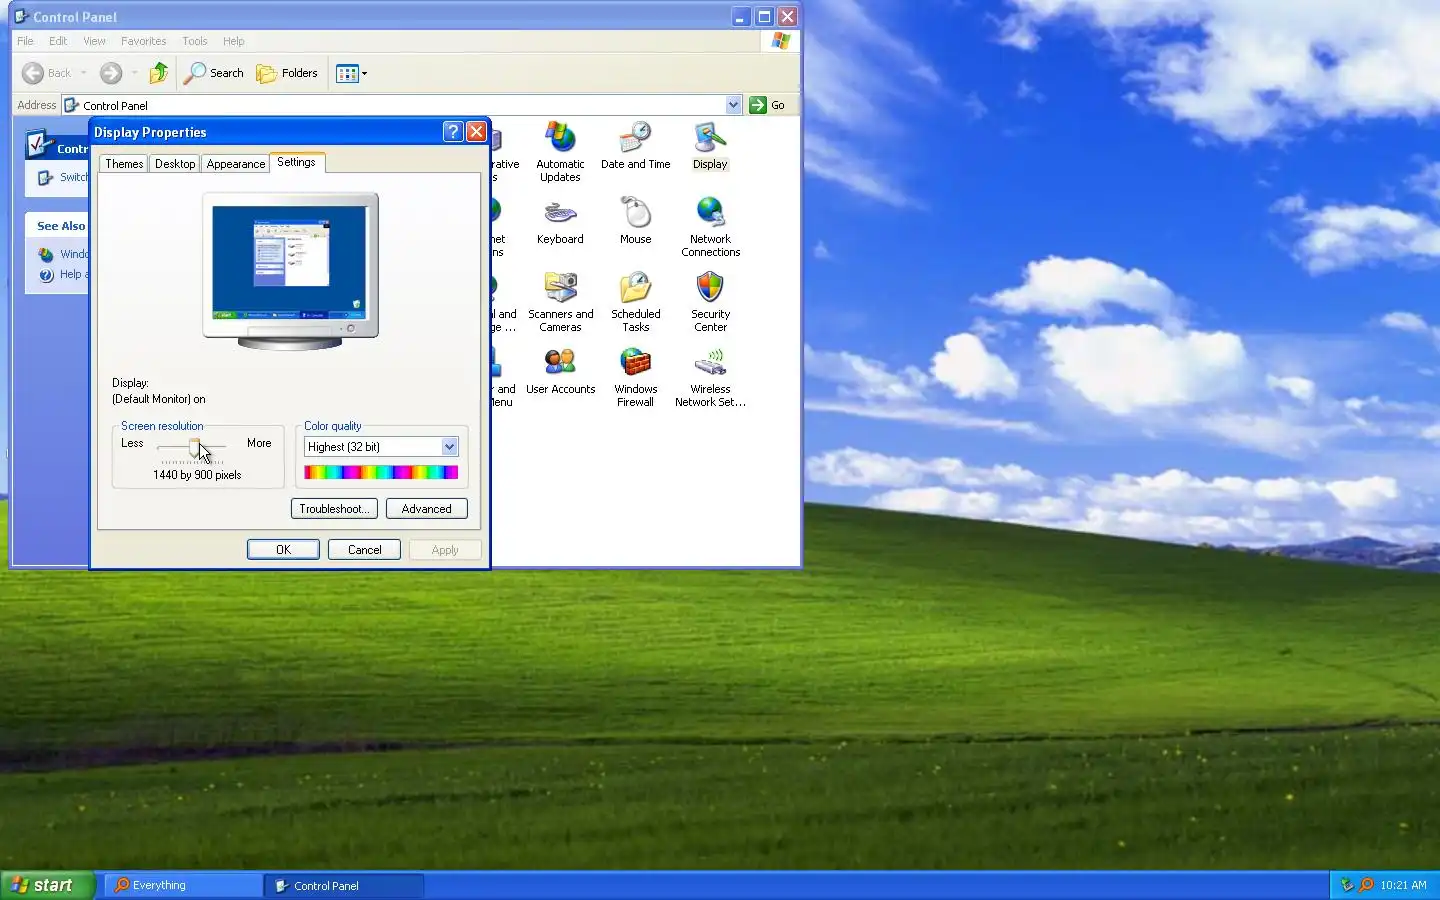Click the tray safely-remove hardware icon
Viewport: 1440px width, 900px height.
point(1346,885)
